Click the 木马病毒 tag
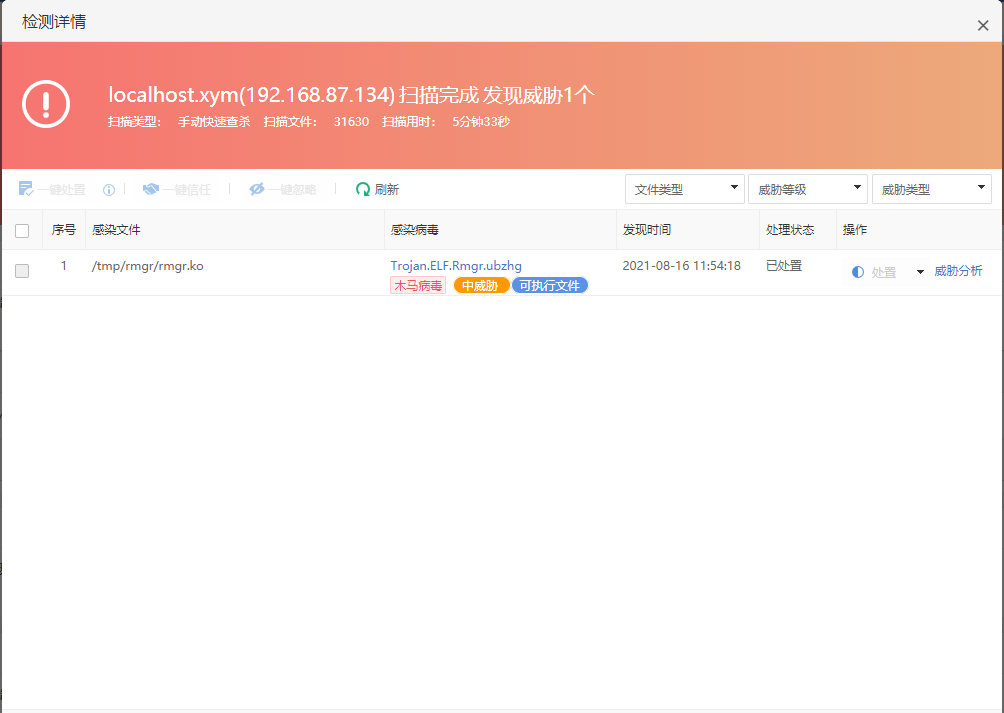 [x=417, y=285]
